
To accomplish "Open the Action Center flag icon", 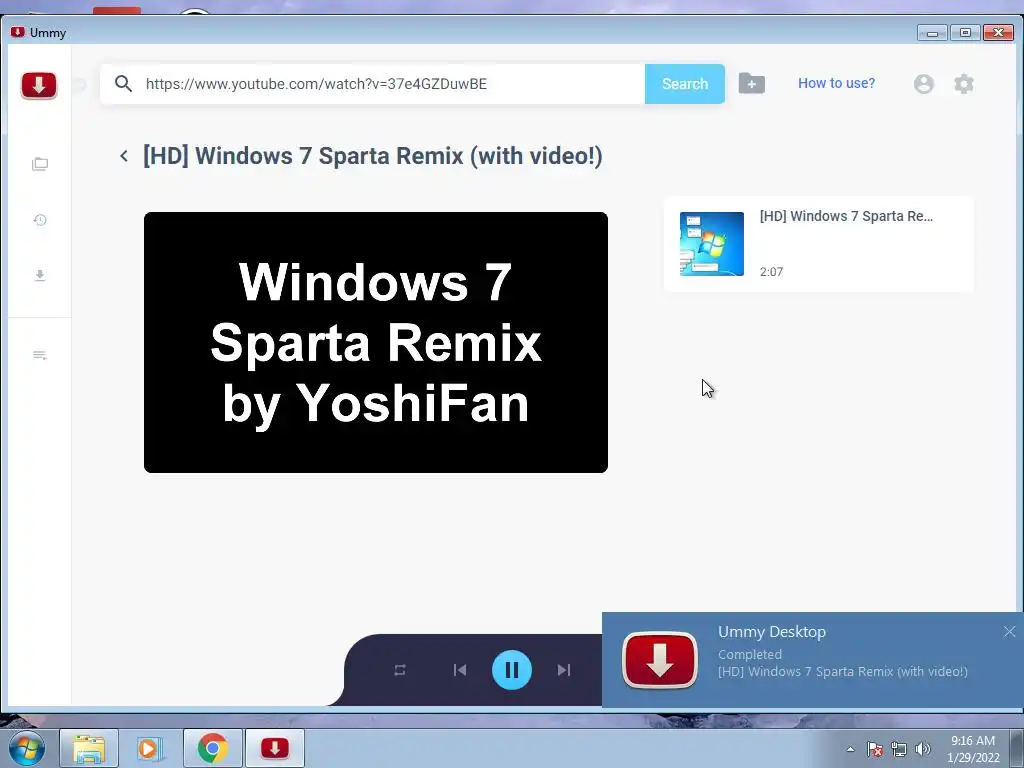I will pyautogui.click(x=875, y=750).
